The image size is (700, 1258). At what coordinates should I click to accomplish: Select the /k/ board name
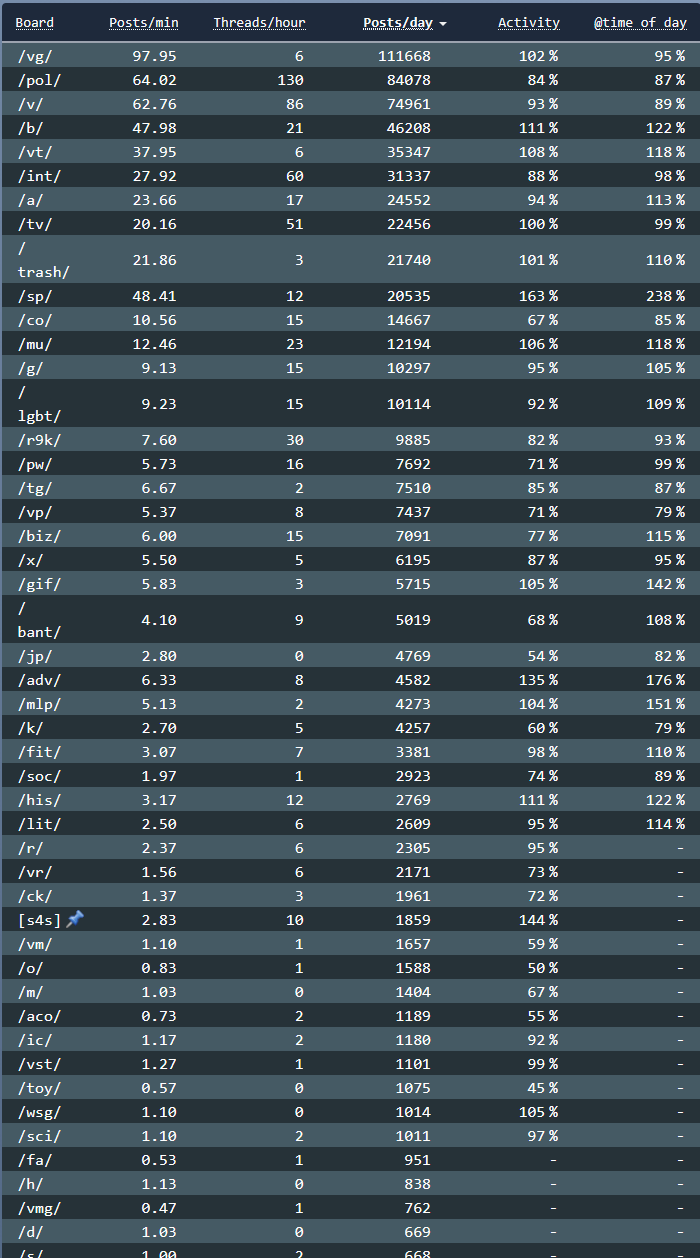point(31,728)
